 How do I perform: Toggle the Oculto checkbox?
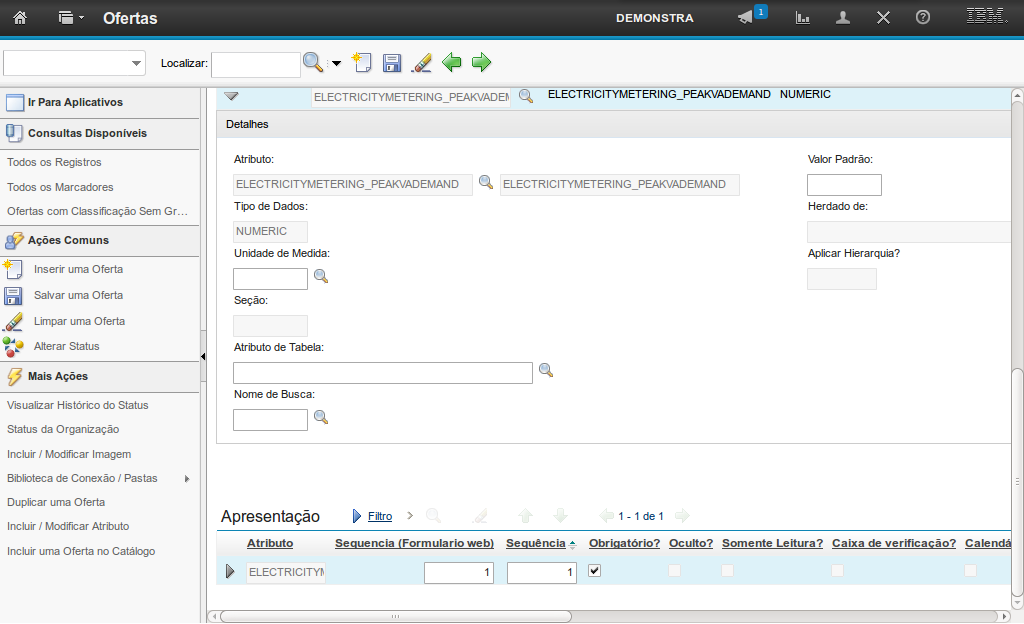point(675,570)
